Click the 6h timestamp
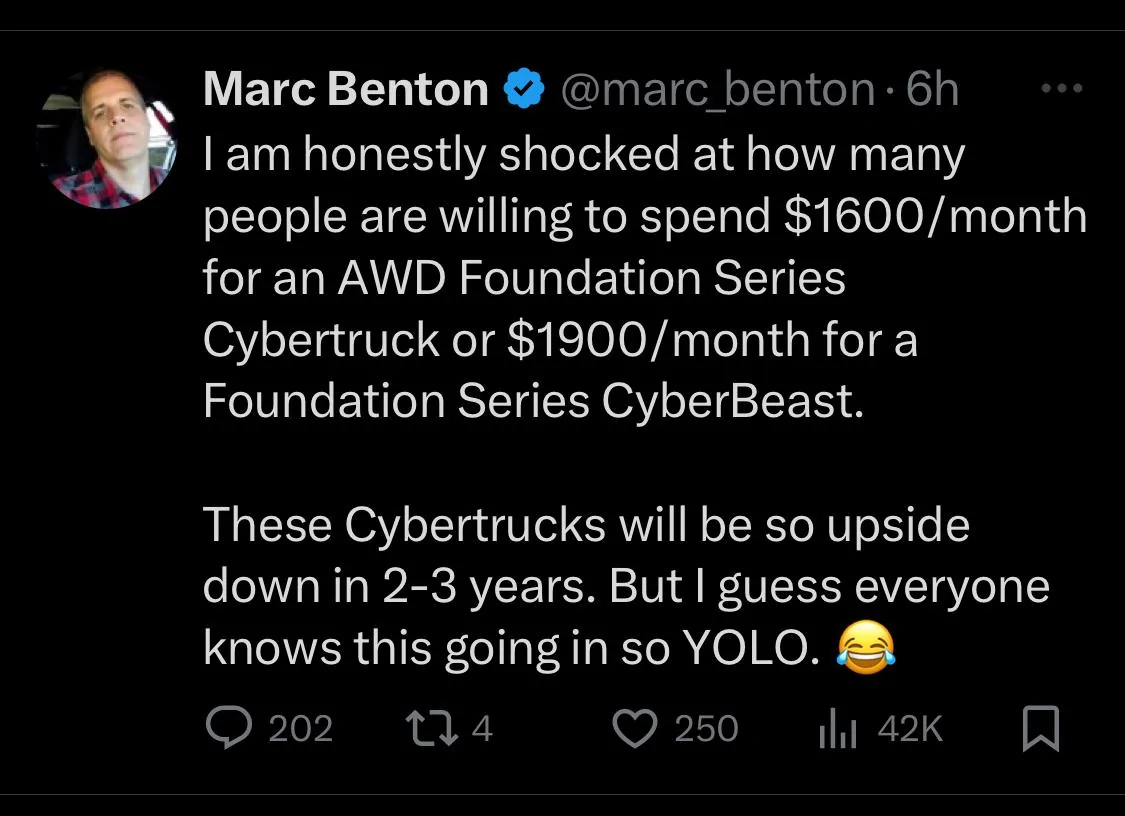This screenshot has height=816, width=1125. (x=932, y=90)
